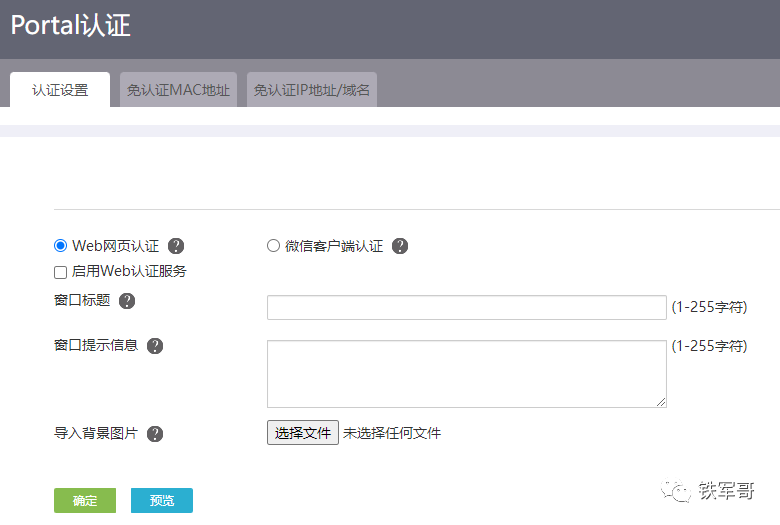780x525 pixels.
Task: Open the help tooltip for 窗口标题
Action: point(127,301)
